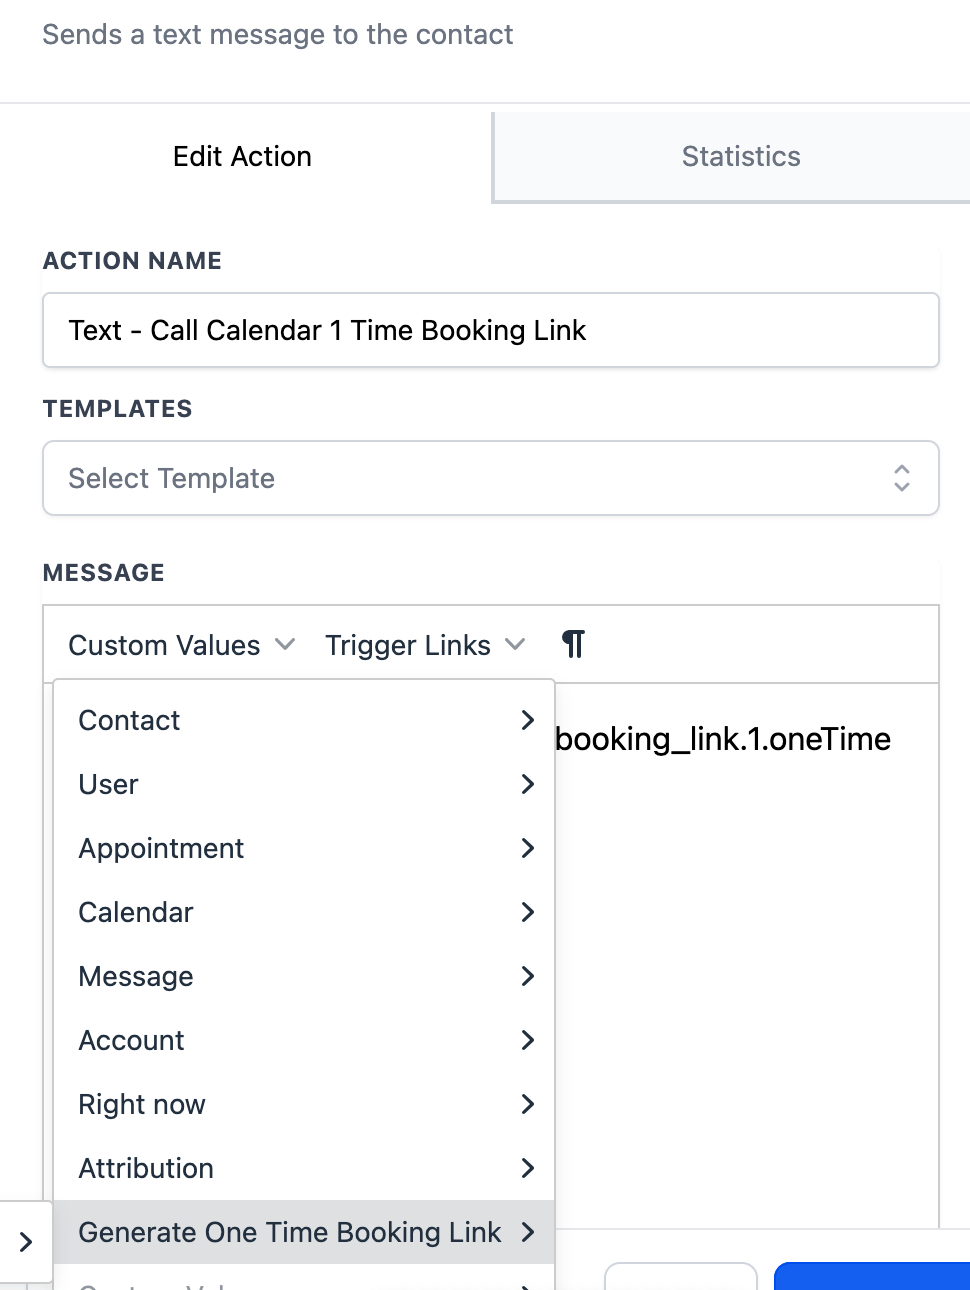The height and width of the screenshot is (1290, 970).
Task: Click the Action Name text field
Action: tap(491, 330)
